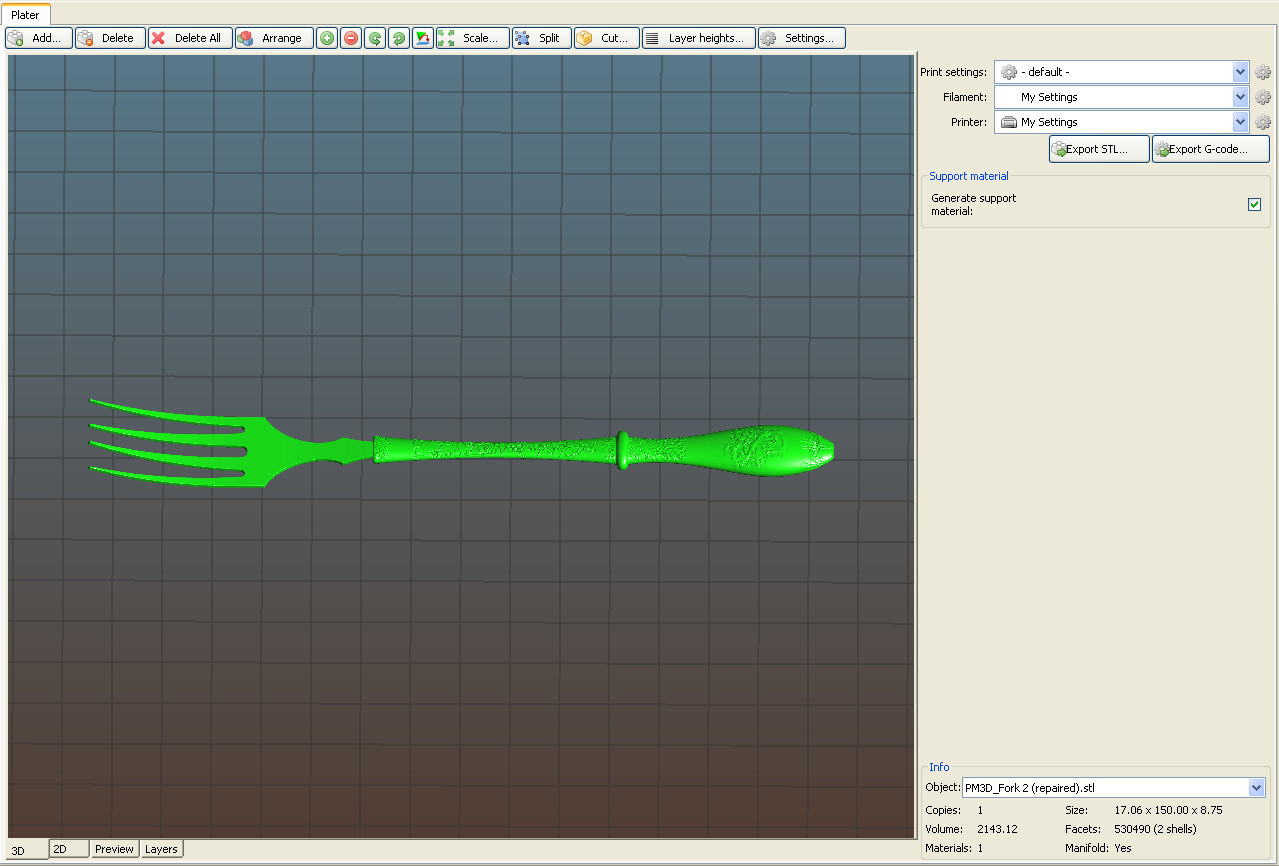1279x866 pixels.
Task: Export G-code for printing
Action: (x=1210, y=148)
